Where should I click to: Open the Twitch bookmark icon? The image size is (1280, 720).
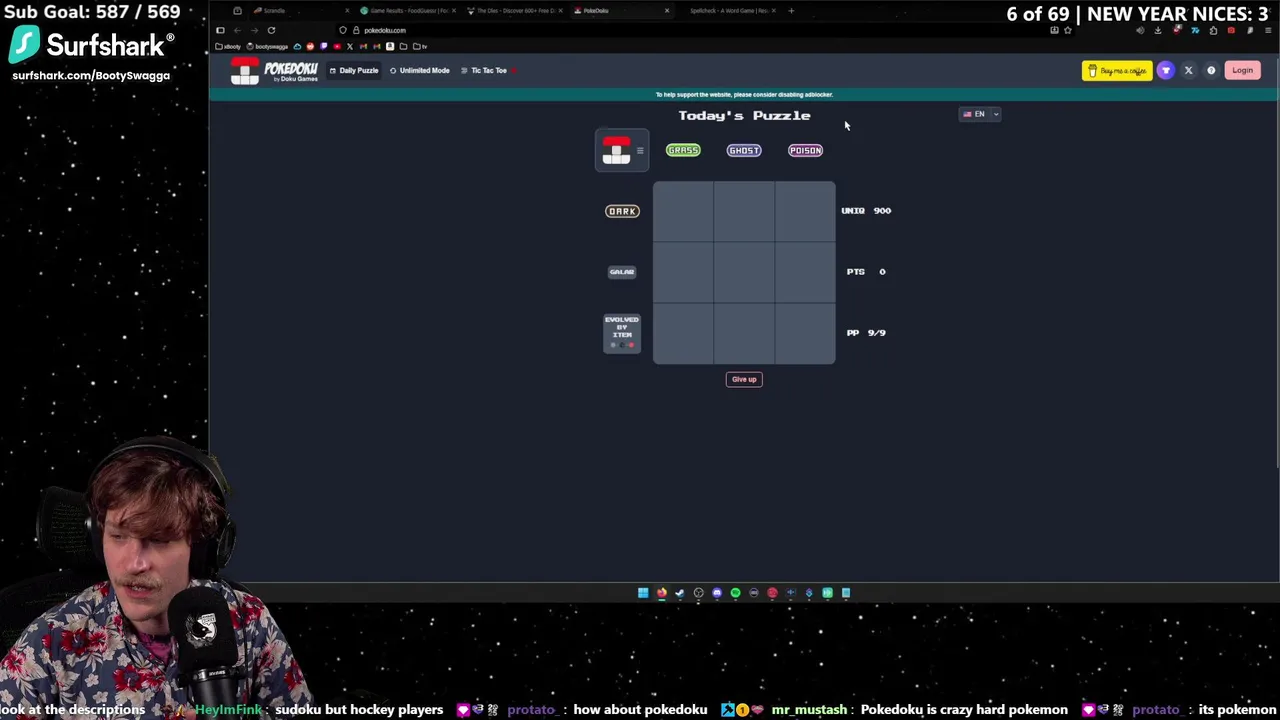point(323,46)
